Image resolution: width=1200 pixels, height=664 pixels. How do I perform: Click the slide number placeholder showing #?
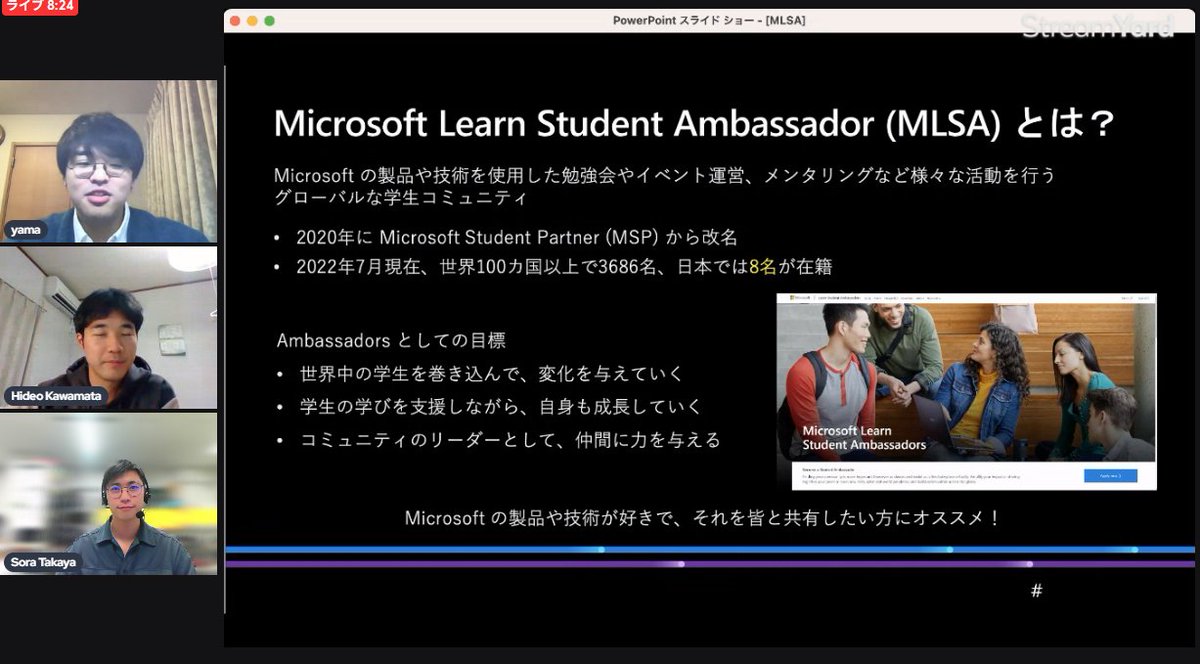coord(1036,590)
